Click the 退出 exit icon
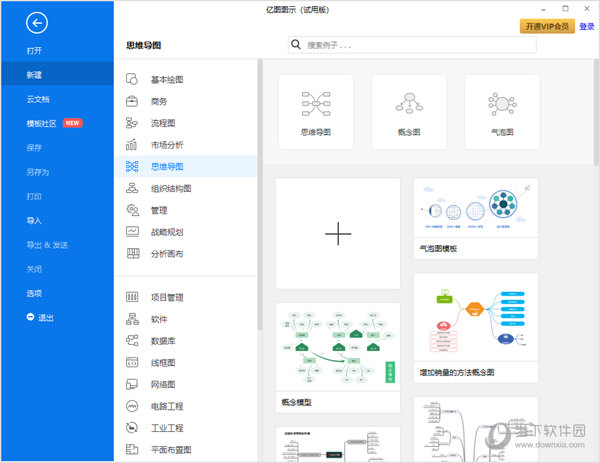This screenshot has width=600, height=463. click(x=30, y=317)
